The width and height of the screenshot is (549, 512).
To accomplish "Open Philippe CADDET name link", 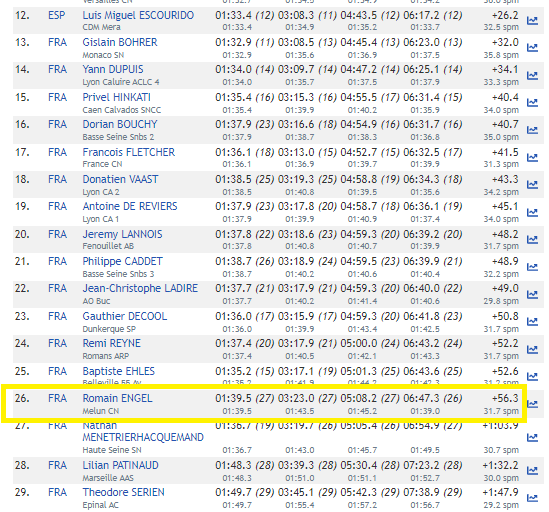I will coord(122,261).
